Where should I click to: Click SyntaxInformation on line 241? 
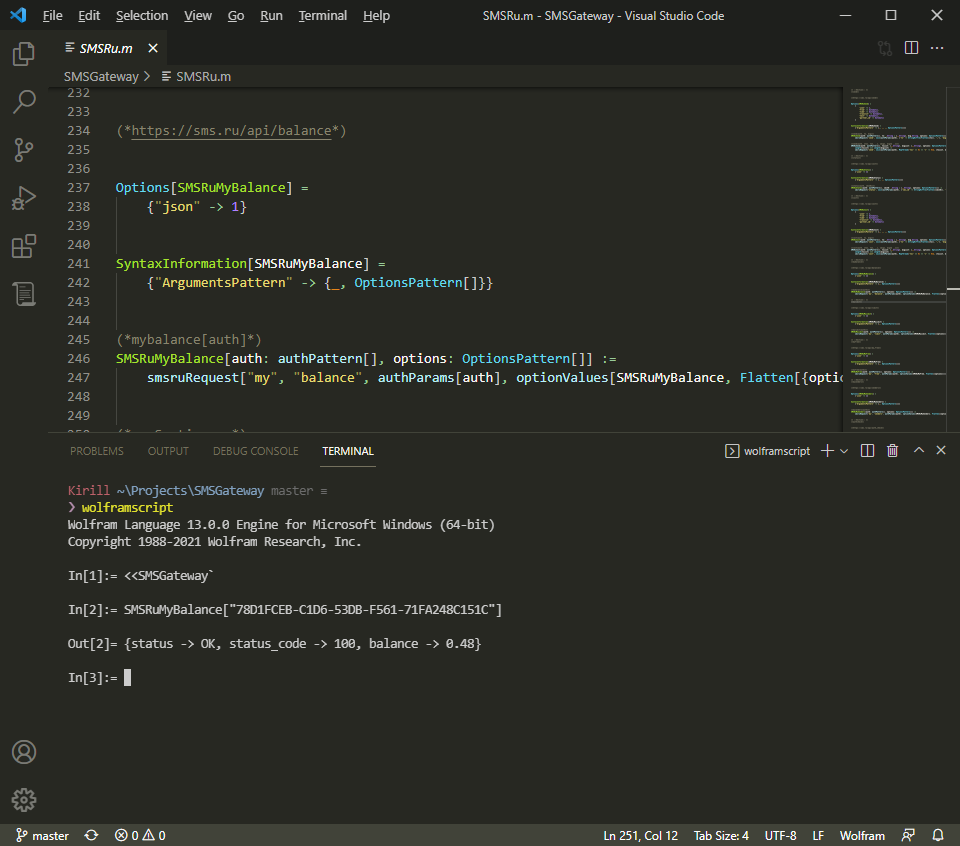181,264
